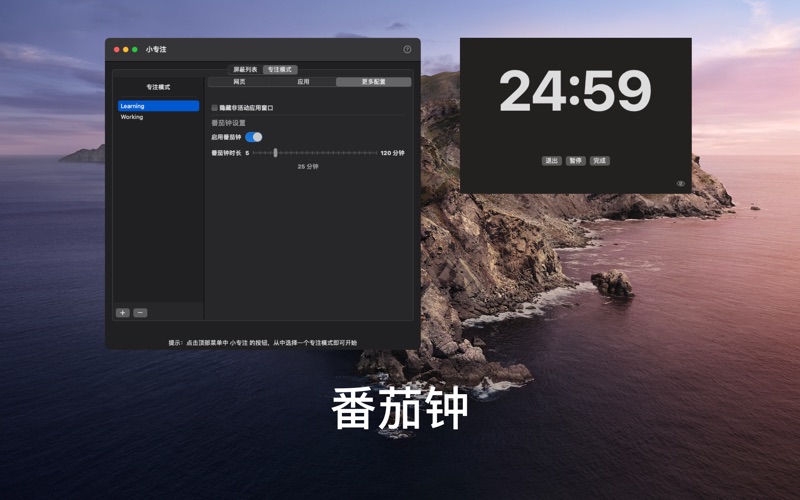Click the 小专注 window title
This screenshot has width=800, height=500.
click(156, 49)
